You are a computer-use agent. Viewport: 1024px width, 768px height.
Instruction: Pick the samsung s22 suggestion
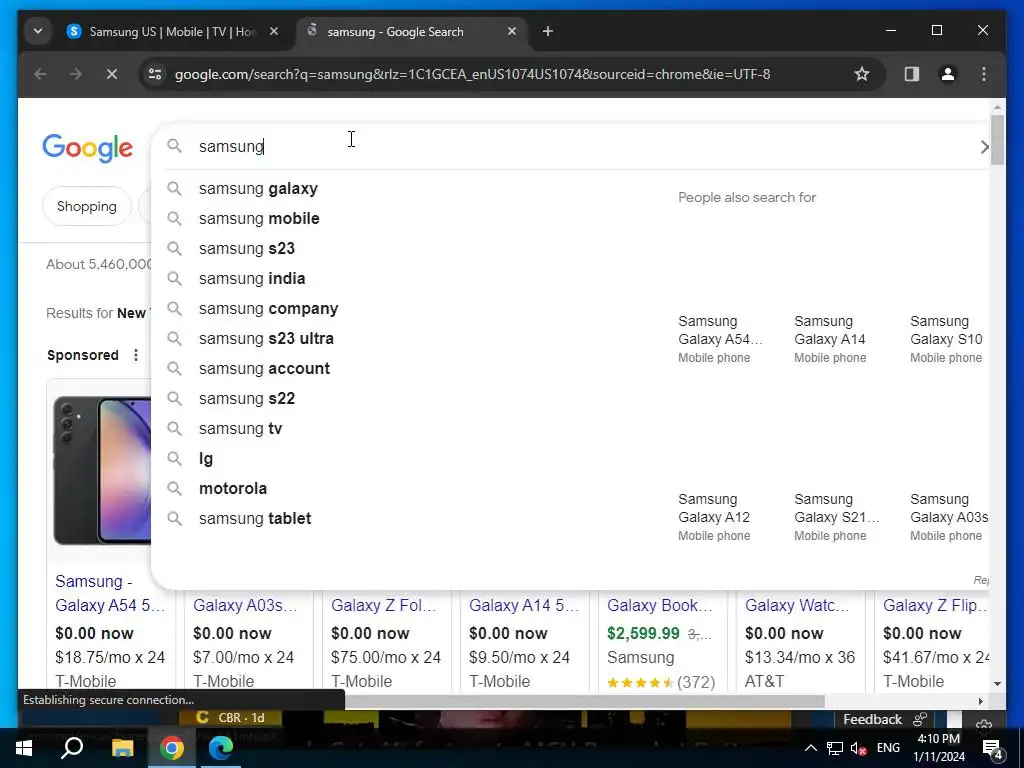coord(246,399)
